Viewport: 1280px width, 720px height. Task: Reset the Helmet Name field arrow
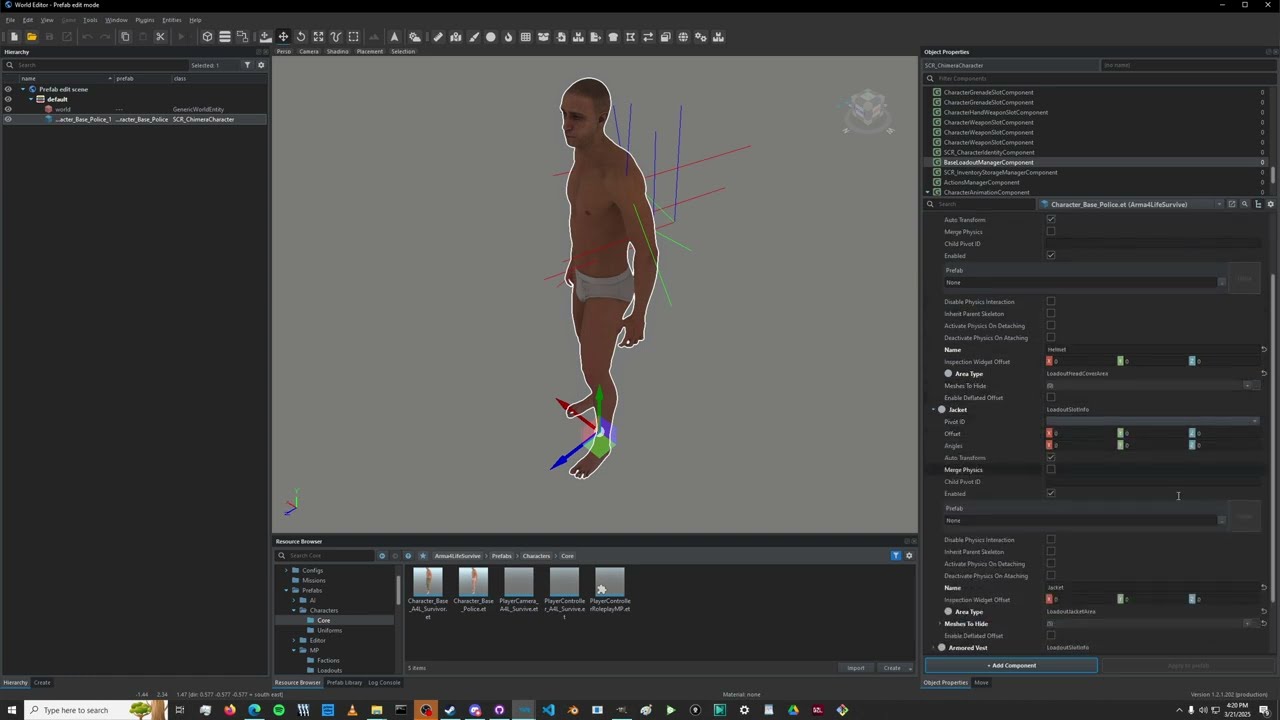tap(1264, 349)
